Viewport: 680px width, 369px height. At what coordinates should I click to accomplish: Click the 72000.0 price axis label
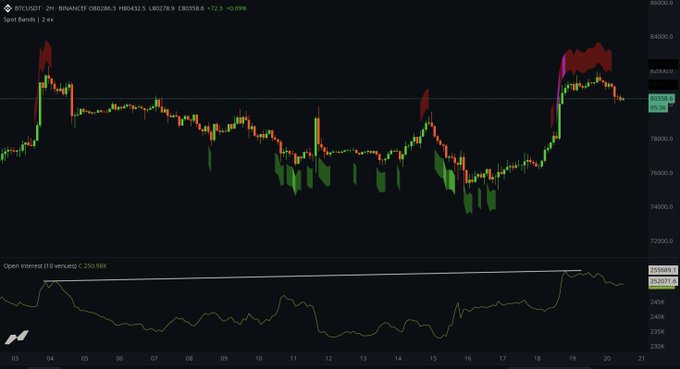[661, 241]
